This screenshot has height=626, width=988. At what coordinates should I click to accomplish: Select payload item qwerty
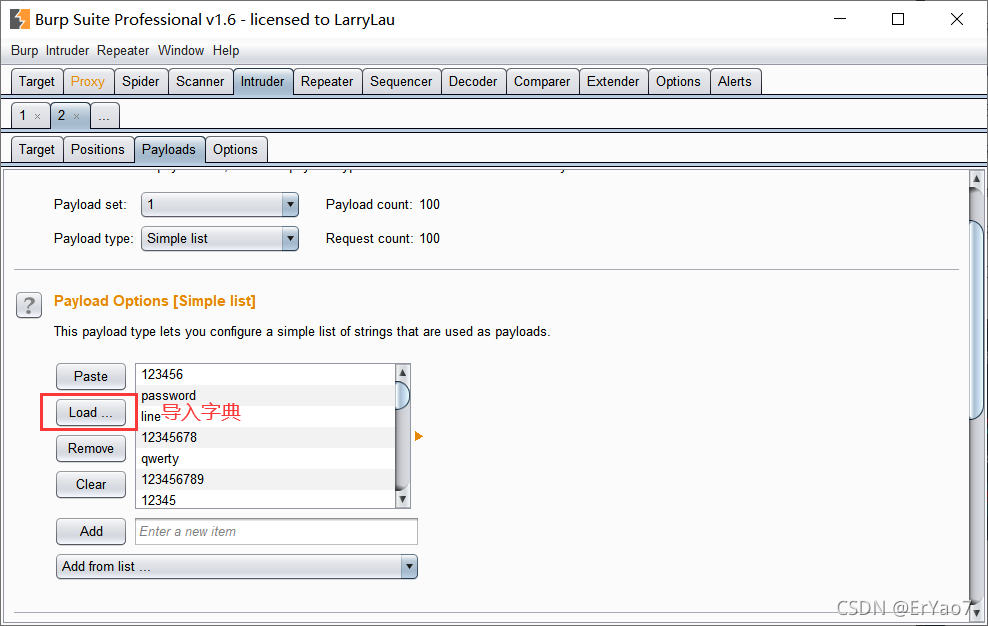265,458
